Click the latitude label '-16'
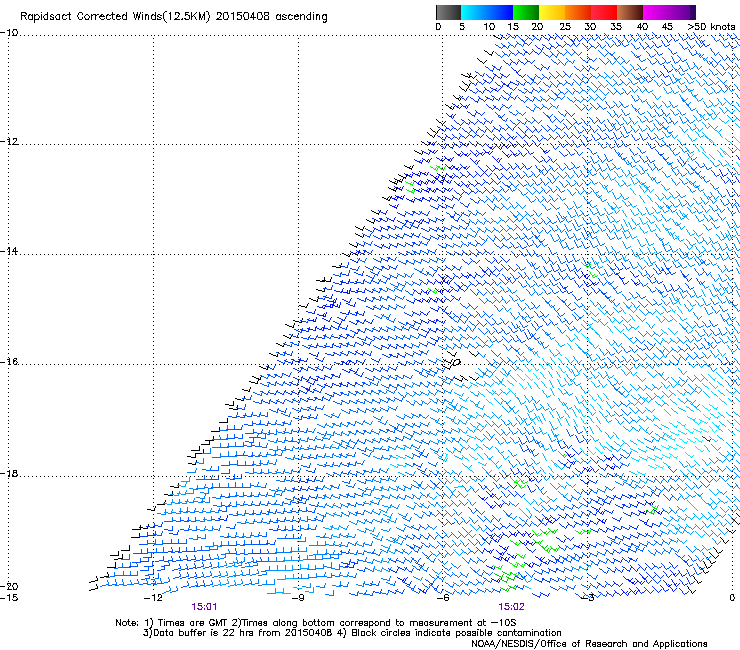The image size is (740, 650). pyautogui.click(x=9, y=362)
